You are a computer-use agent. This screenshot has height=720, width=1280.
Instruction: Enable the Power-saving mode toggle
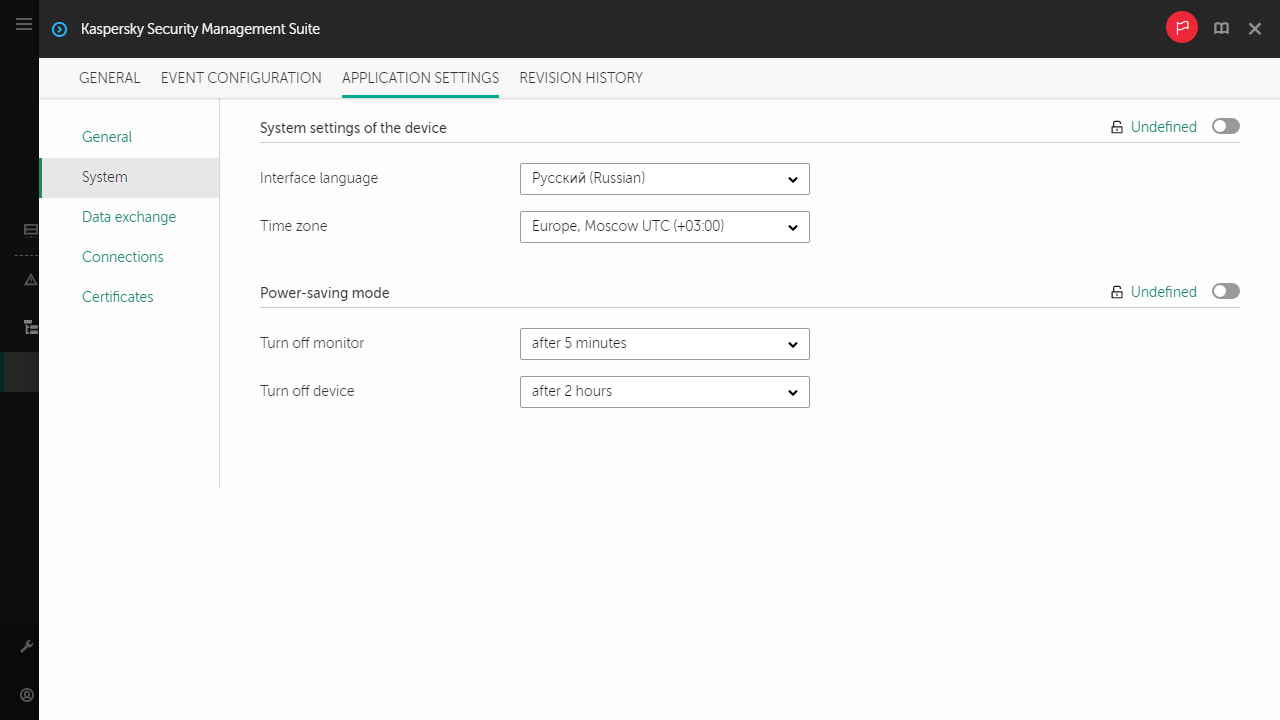click(1225, 291)
